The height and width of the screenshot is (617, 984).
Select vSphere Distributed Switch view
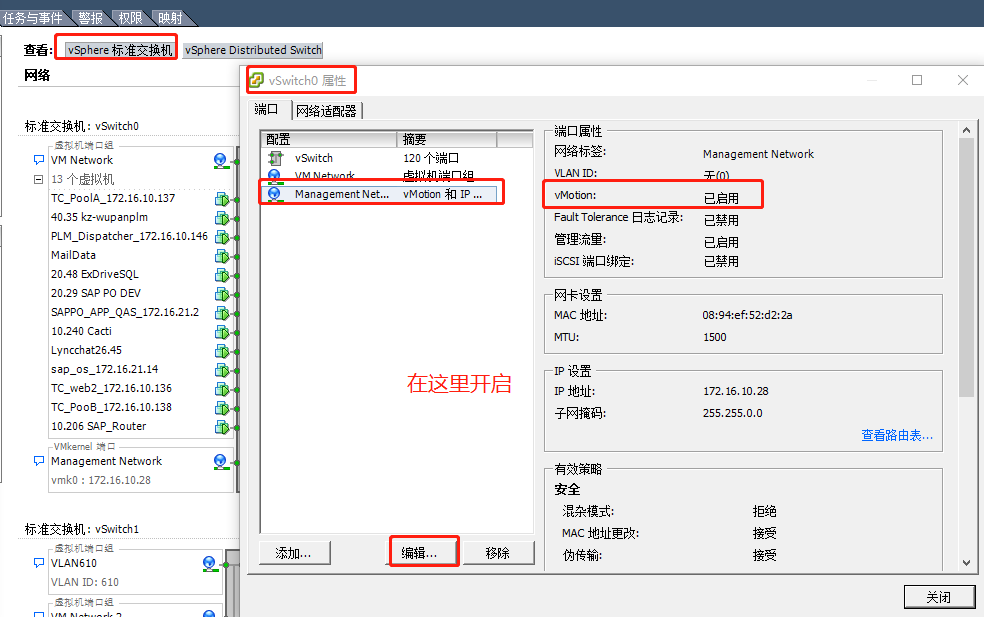pyautogui.click(x=253, y=50)
